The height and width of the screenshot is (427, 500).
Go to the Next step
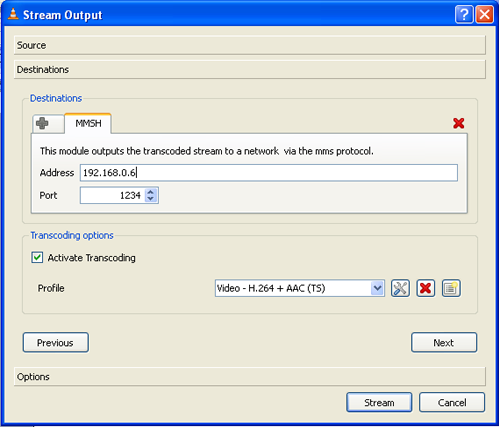(x=444, y=342)
